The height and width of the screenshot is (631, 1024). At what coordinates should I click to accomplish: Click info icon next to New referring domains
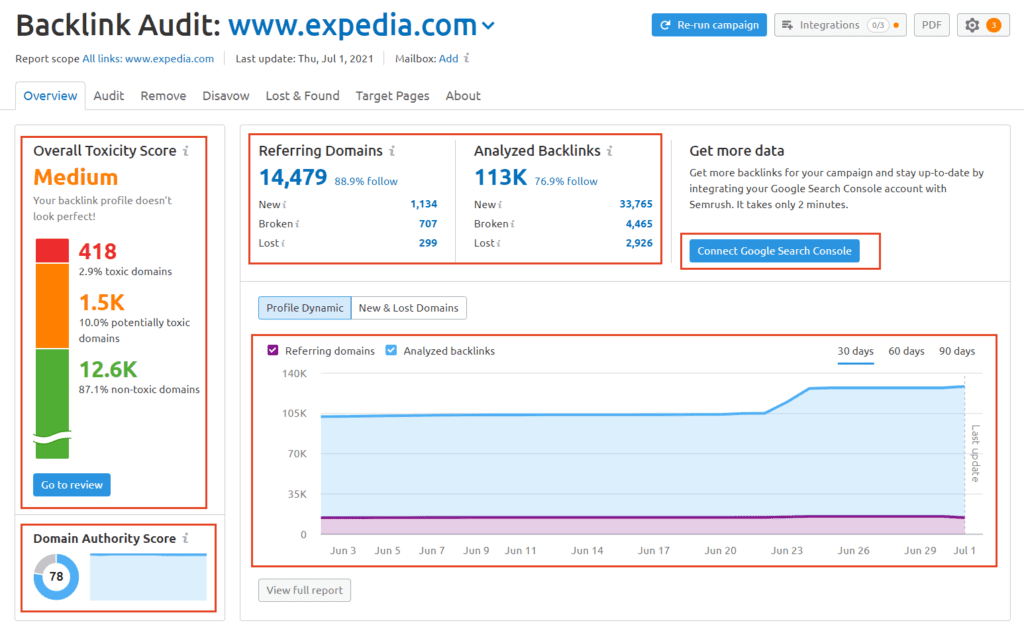(284, 204)
